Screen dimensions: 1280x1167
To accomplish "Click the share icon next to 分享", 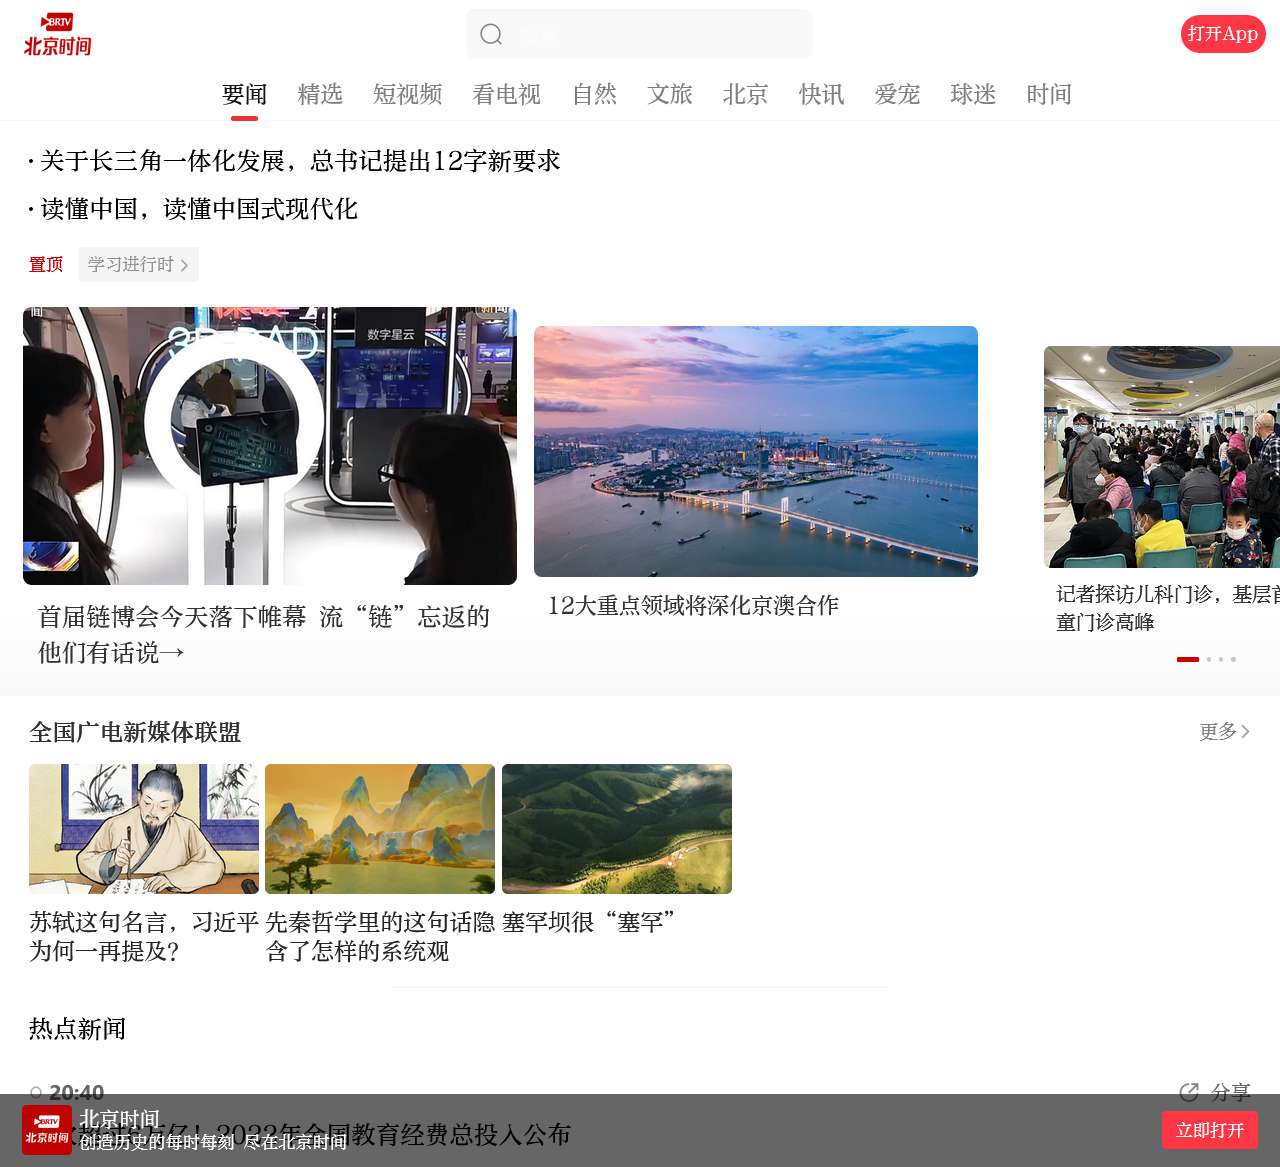I will [1189, 1092].
